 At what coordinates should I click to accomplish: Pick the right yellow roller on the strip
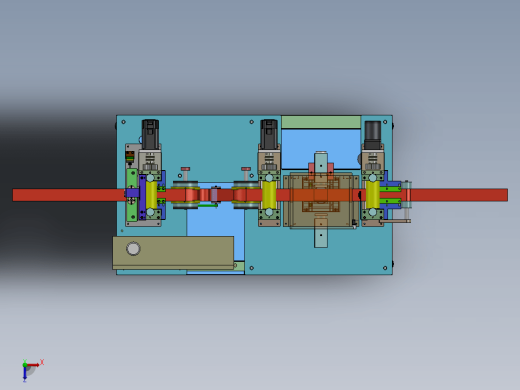[x=373, y=195]
